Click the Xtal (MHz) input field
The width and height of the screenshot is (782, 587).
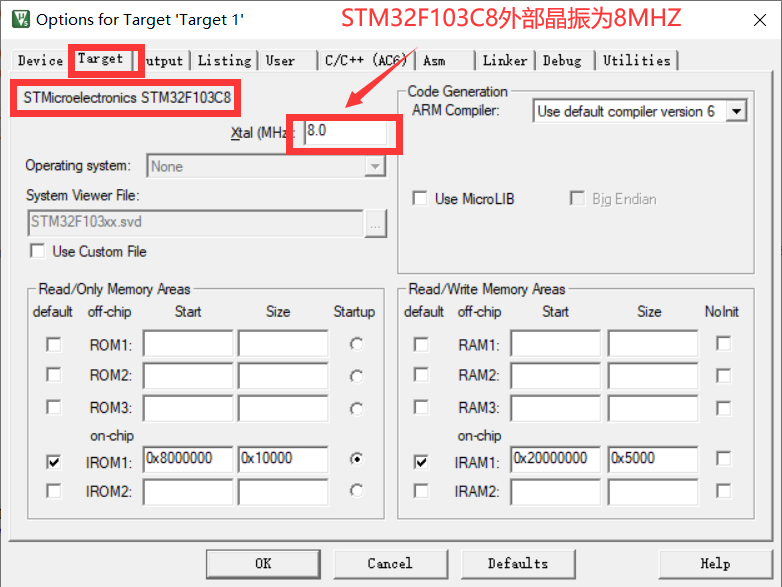(x=346, y=132)
